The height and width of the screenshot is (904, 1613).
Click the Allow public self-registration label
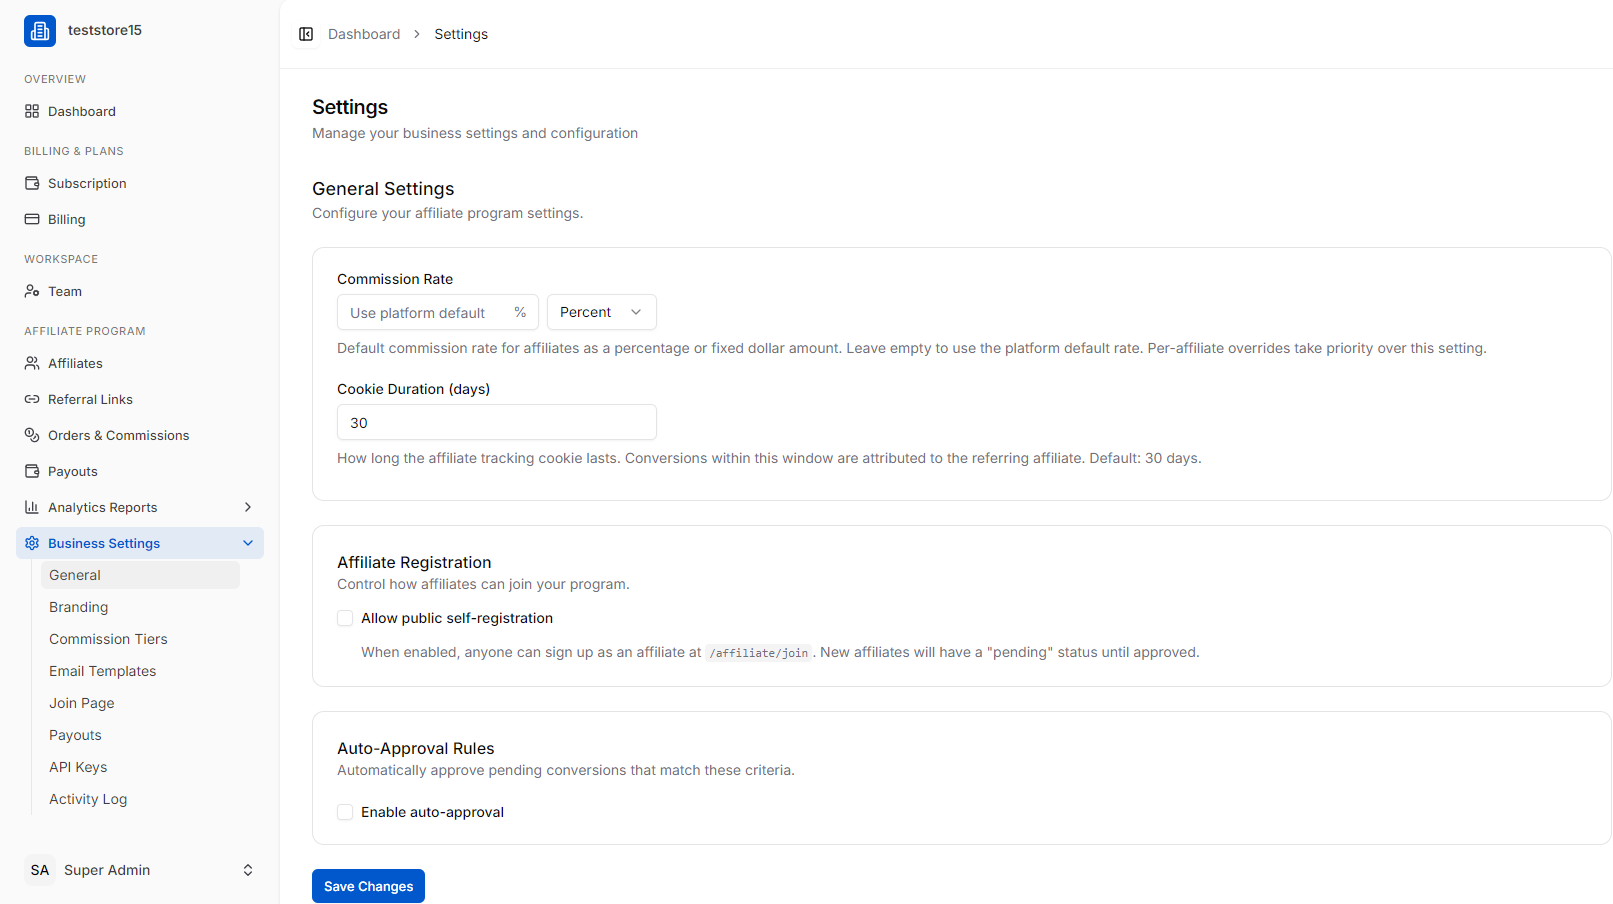pos(457,618)
